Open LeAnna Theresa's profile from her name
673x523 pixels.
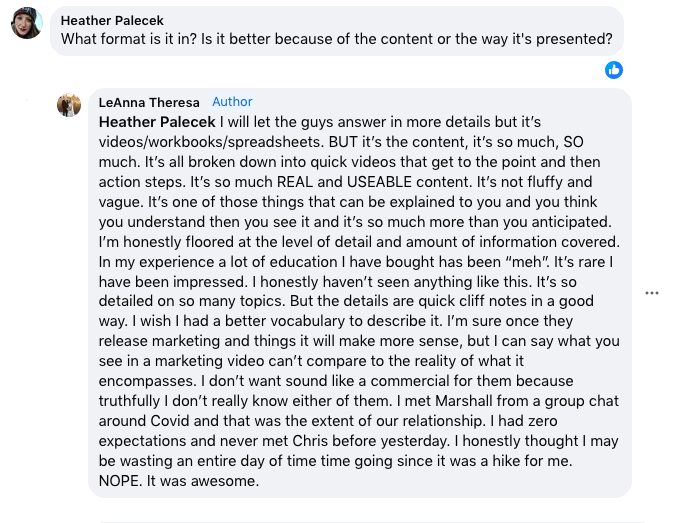pyautogui.click(x=149, y=103)
